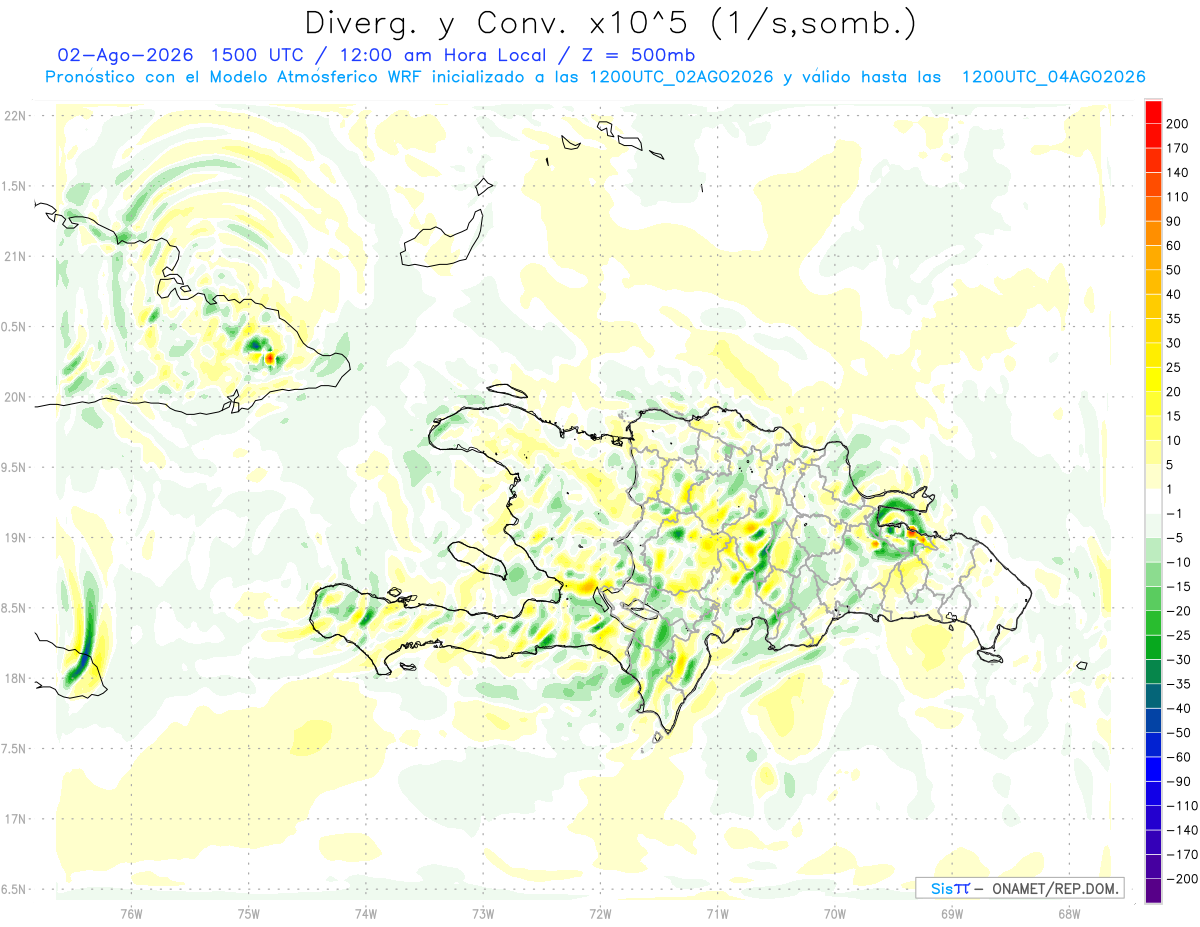Click the "69W" longitude label
This screenshot has width=1200, height=927.
952,914
